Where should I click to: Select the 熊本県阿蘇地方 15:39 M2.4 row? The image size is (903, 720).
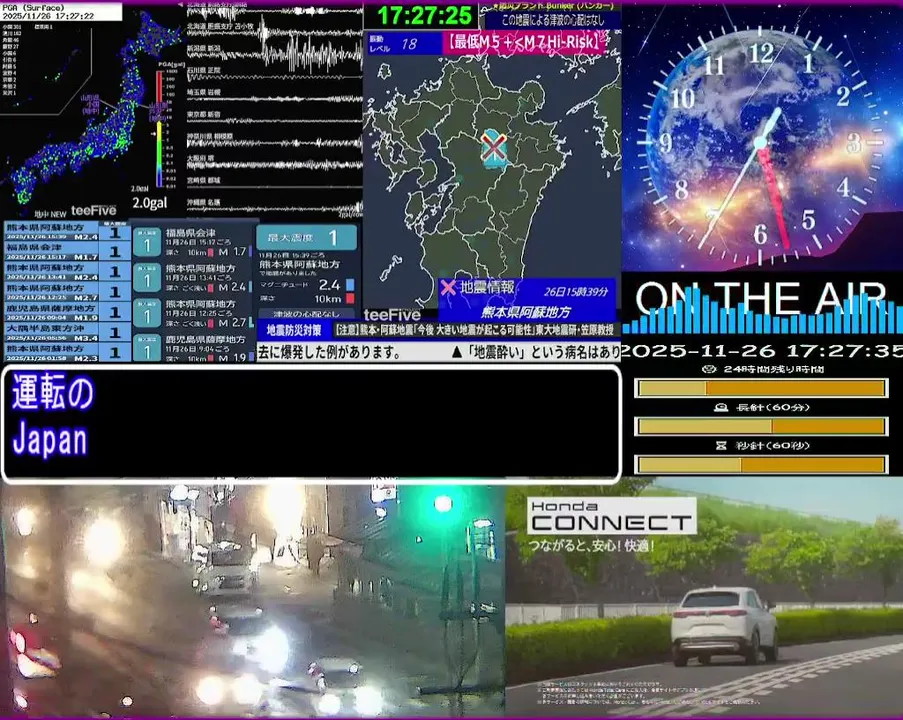pos(66,231)
